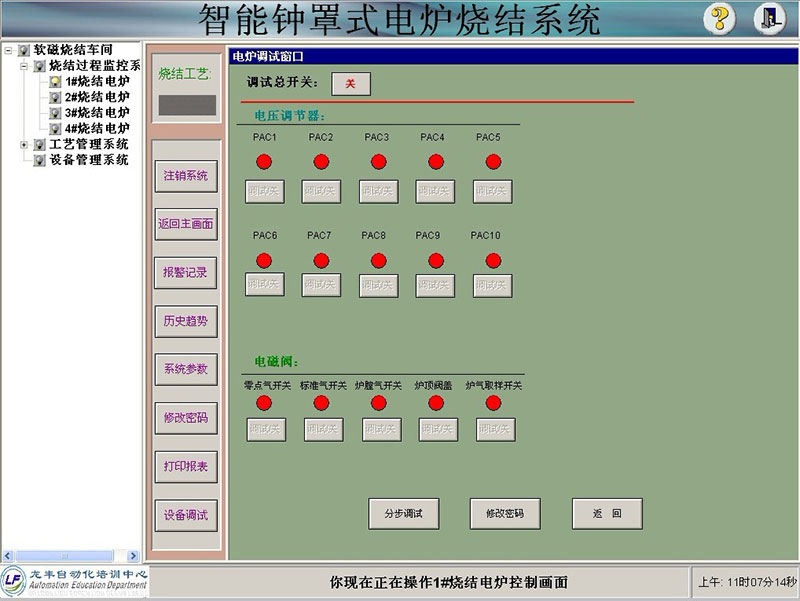
Task: Collapse the 烧结过程监控系统 tree node
Action: pyautogui.click(x=24, y=66)
